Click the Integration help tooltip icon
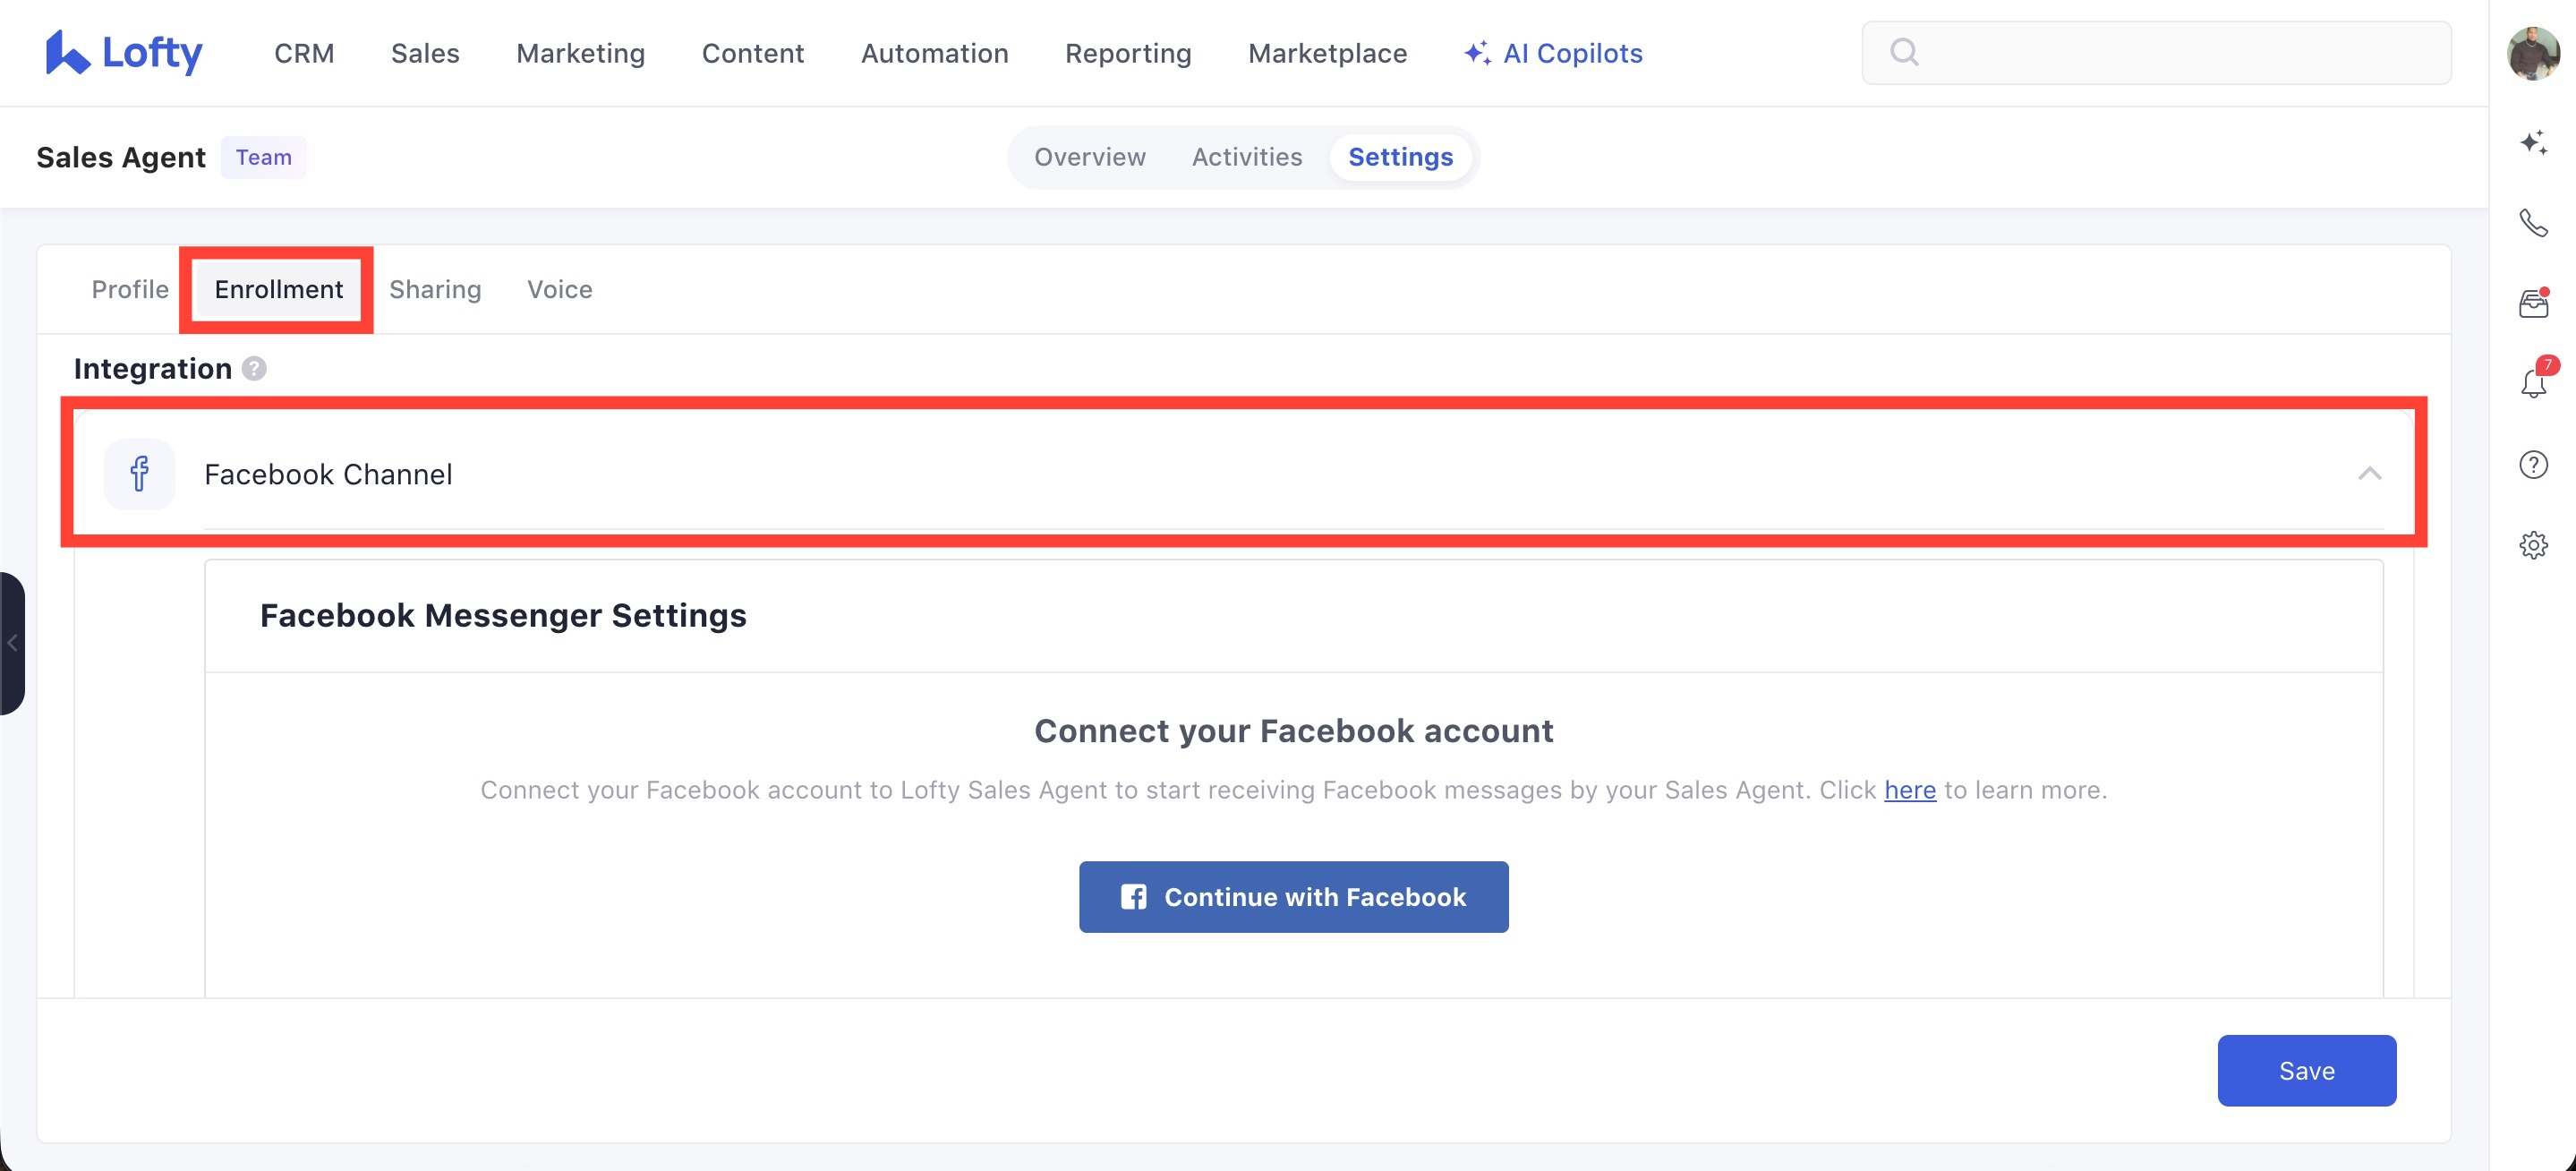2576x1171 pixels. 255,369
